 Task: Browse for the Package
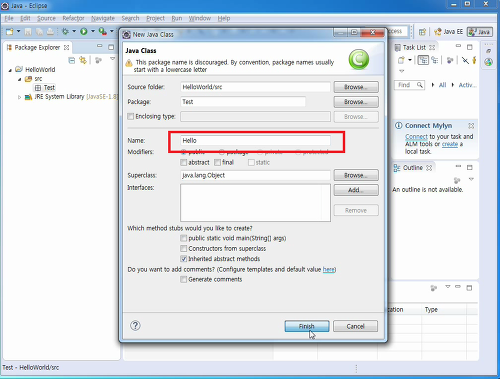(356, 102)
